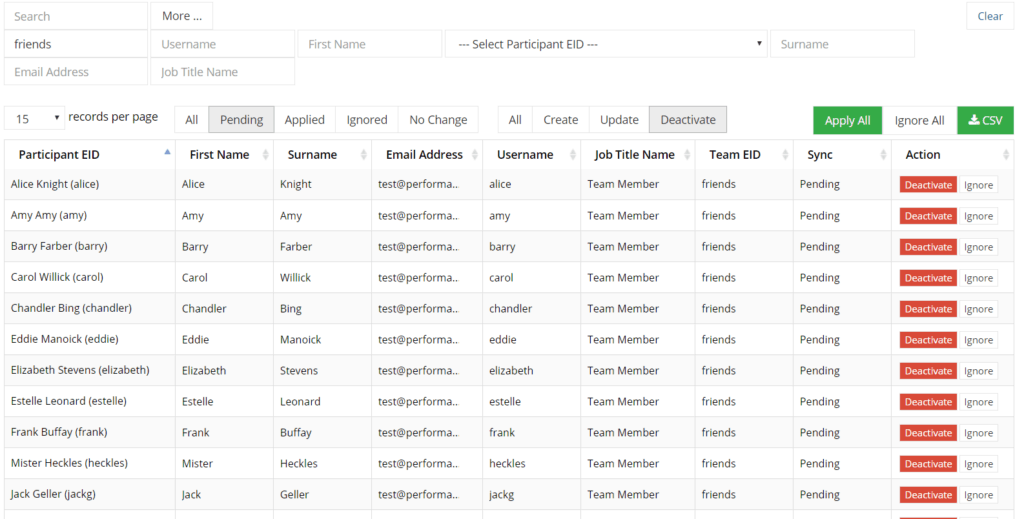Deactivate Amy Amy
The image size is (1024, 519).
pyautogui.click(x=928, y=216)
